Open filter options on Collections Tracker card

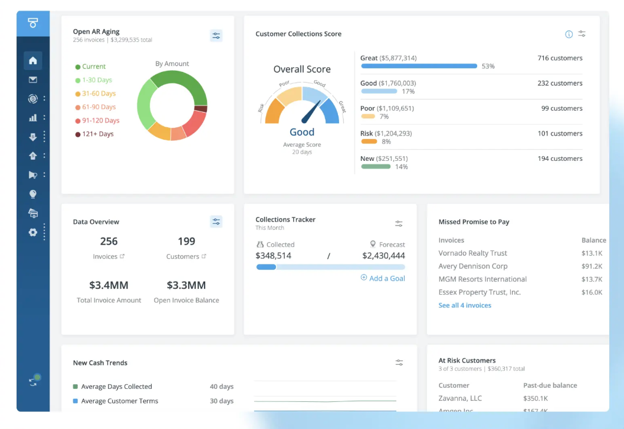(399, 224)
